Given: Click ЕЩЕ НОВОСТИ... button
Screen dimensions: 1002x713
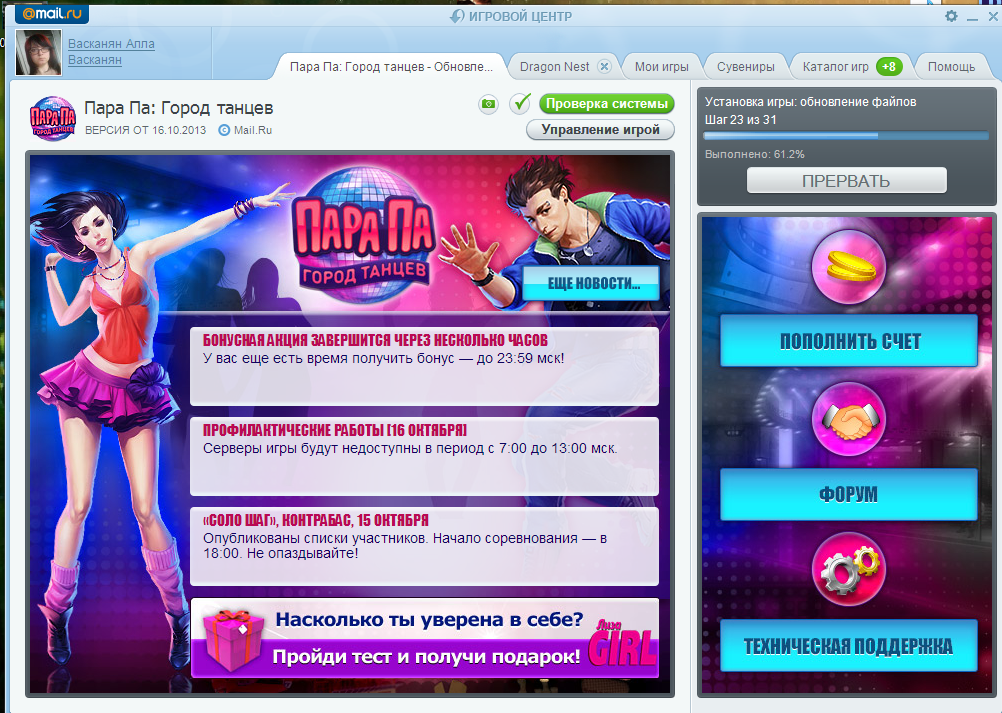Looking at the screenshot, I should click(x=593, y=284).
